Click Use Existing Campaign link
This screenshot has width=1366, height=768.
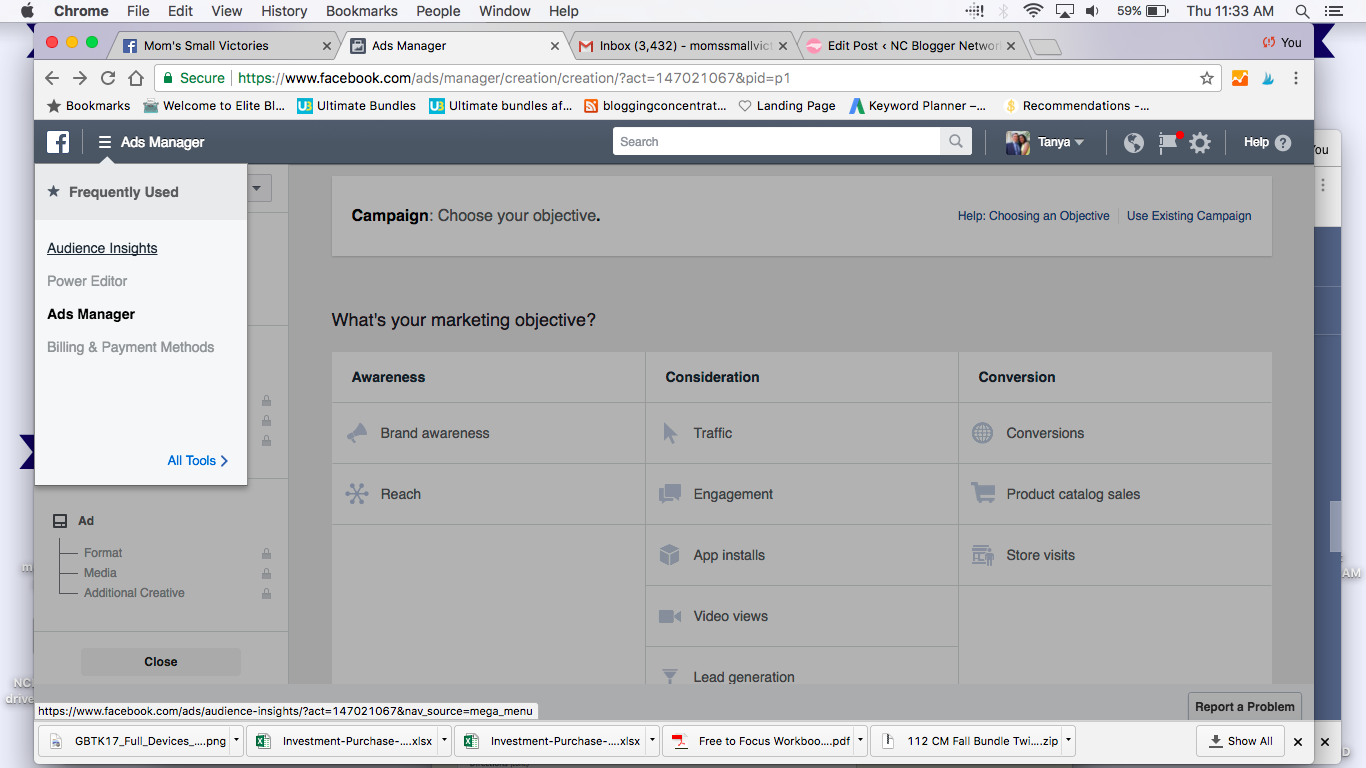click(x=1189, y=216)
